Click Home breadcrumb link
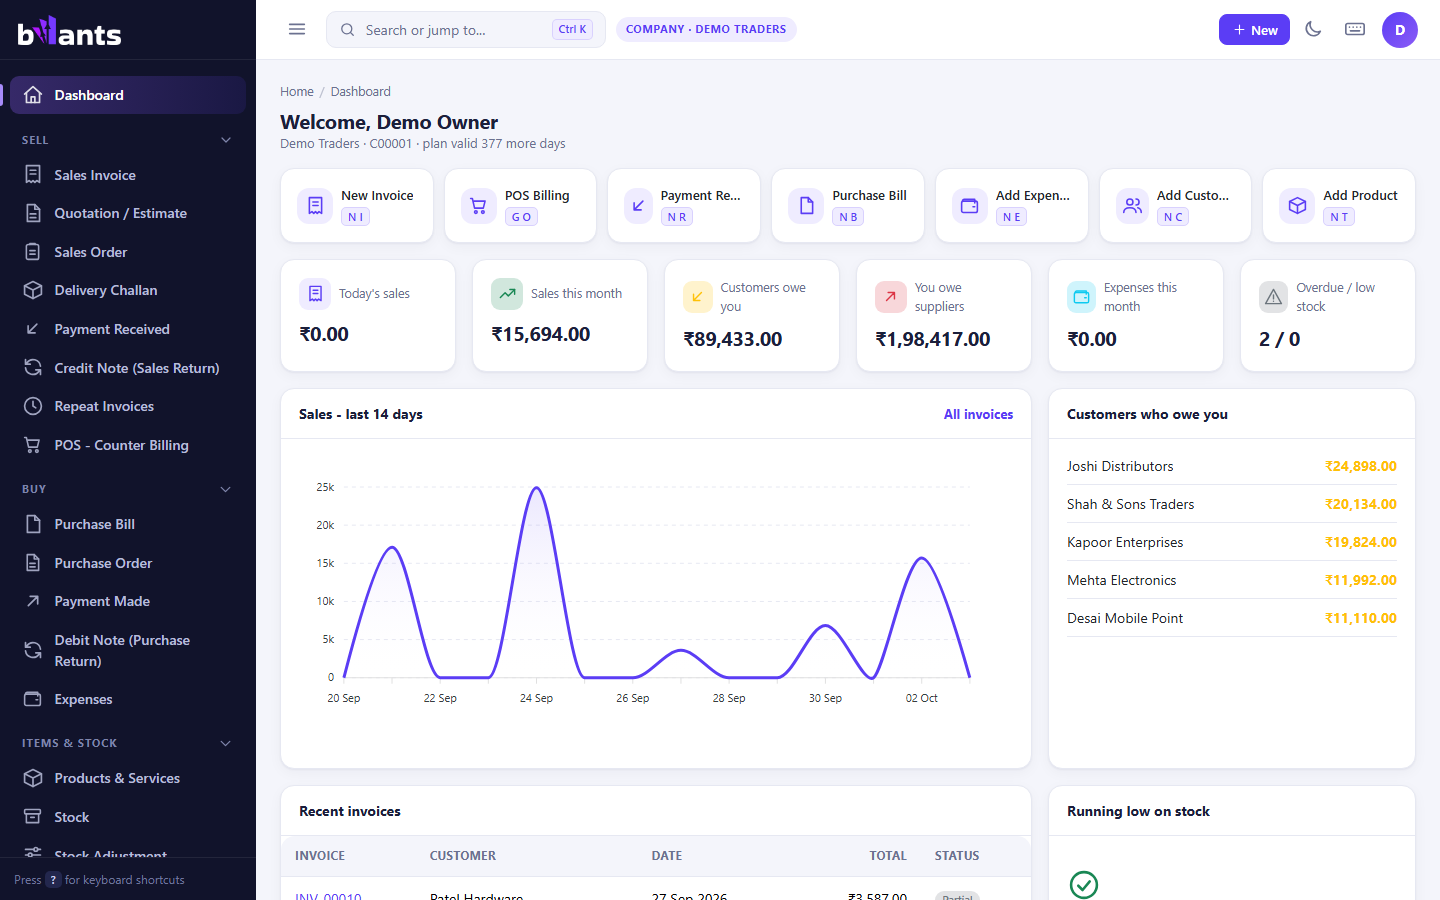 (297, 91)
